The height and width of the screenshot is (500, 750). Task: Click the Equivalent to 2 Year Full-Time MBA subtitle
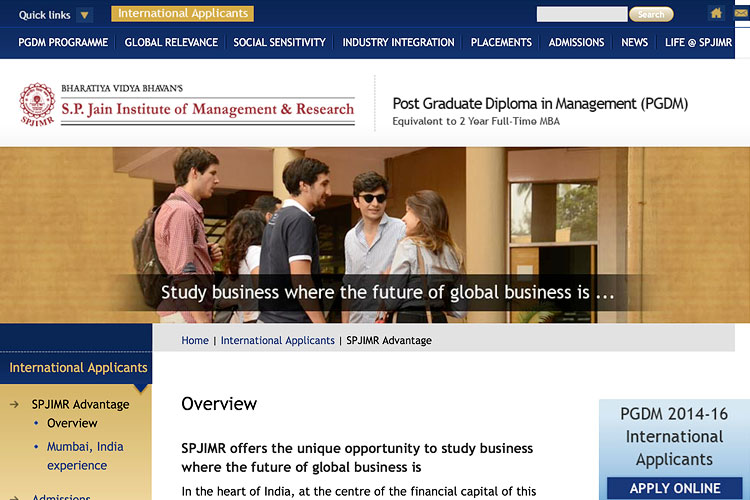tap(476, 121)
